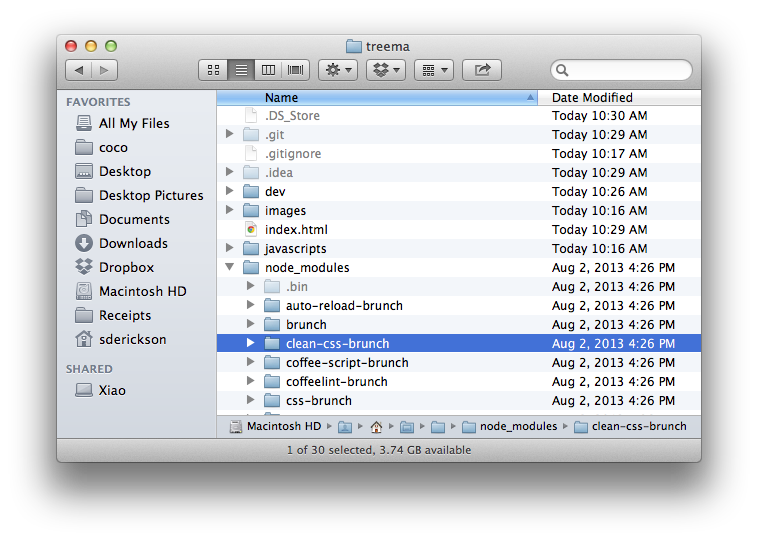Image resolution: width=758 pixels, height=541 pixels.
Task: Select the .DS_Store file
Action: (x=459, y=116)
